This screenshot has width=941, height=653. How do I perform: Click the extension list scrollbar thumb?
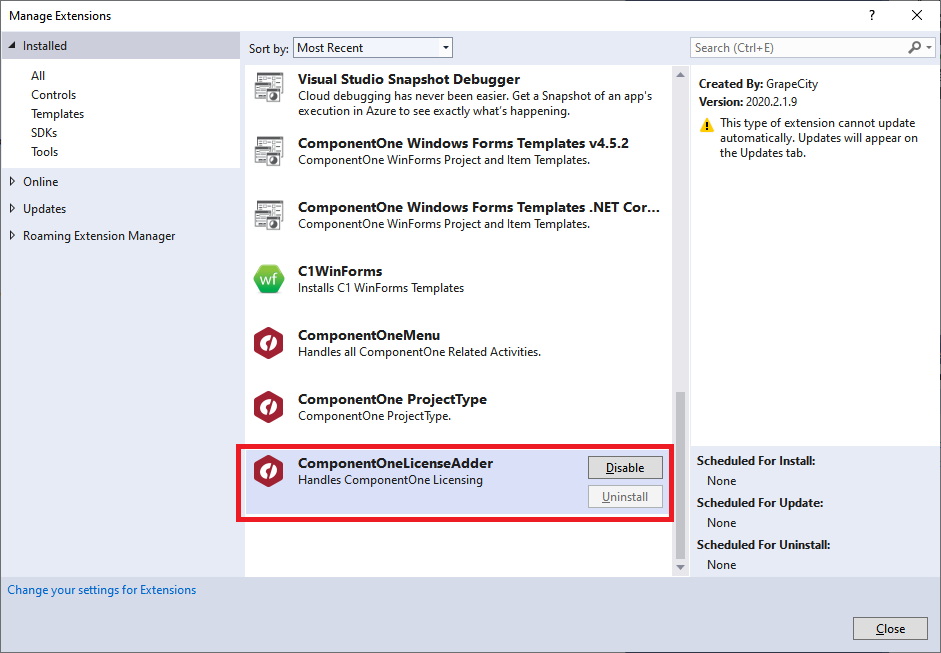pyautogui.click(x=680, y=475)
